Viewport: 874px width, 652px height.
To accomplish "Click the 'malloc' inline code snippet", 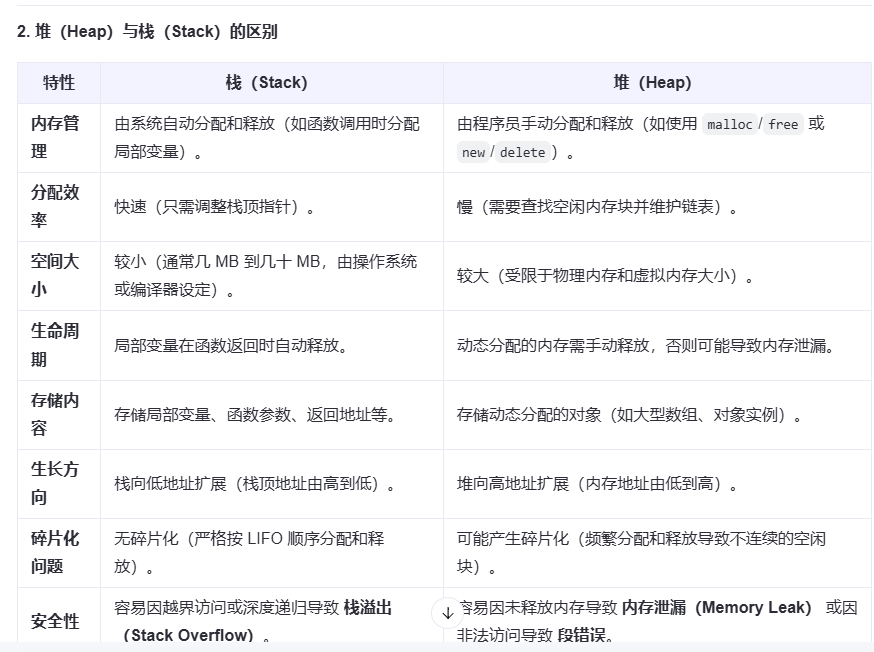I will click(730, 124).
